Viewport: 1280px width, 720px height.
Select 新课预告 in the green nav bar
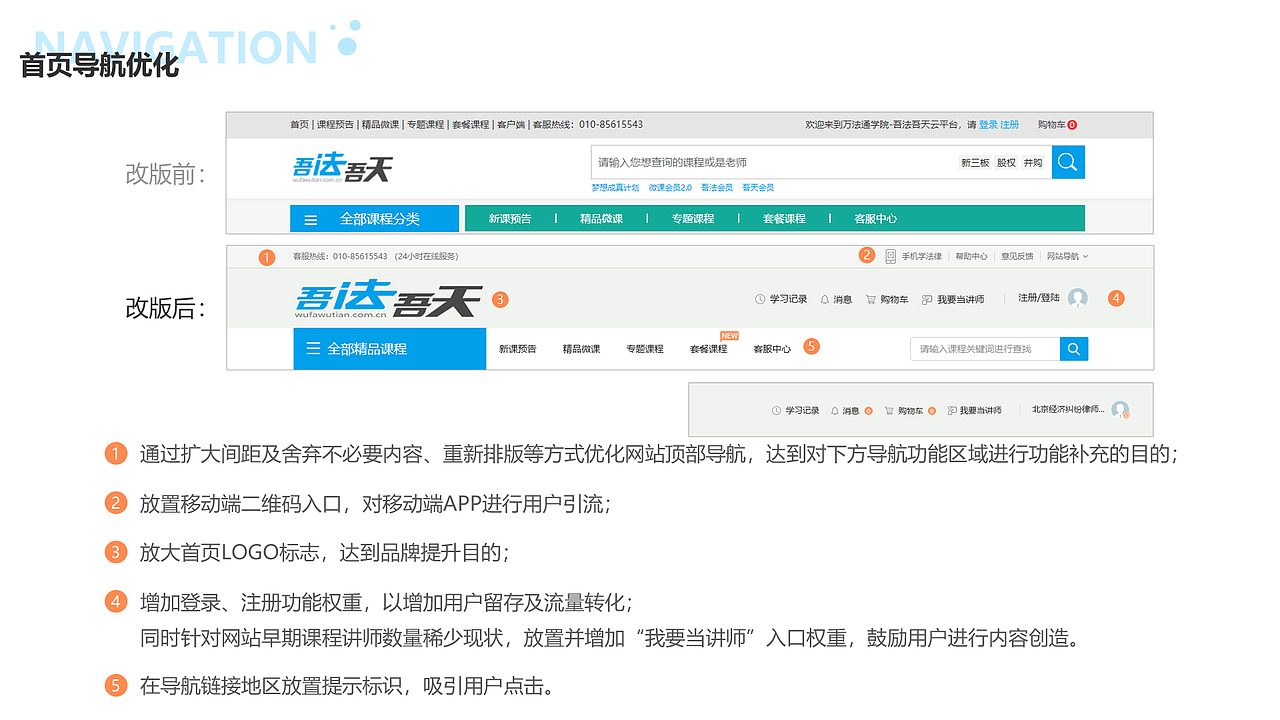(x=510, y=219)
